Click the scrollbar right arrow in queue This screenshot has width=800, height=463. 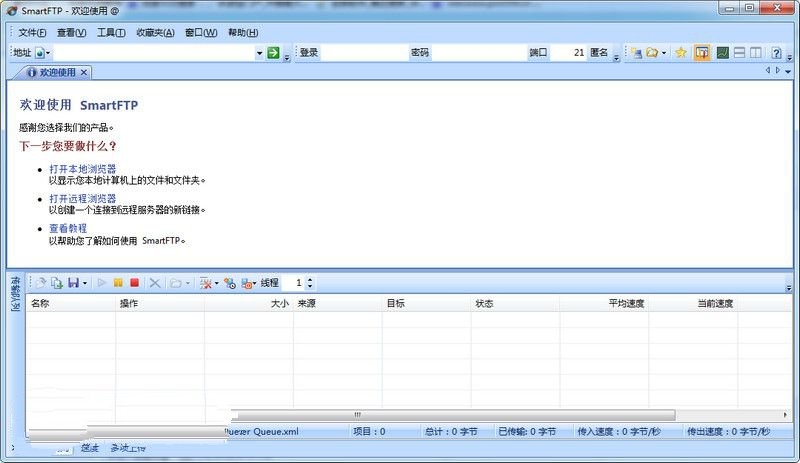coord(785,415)
